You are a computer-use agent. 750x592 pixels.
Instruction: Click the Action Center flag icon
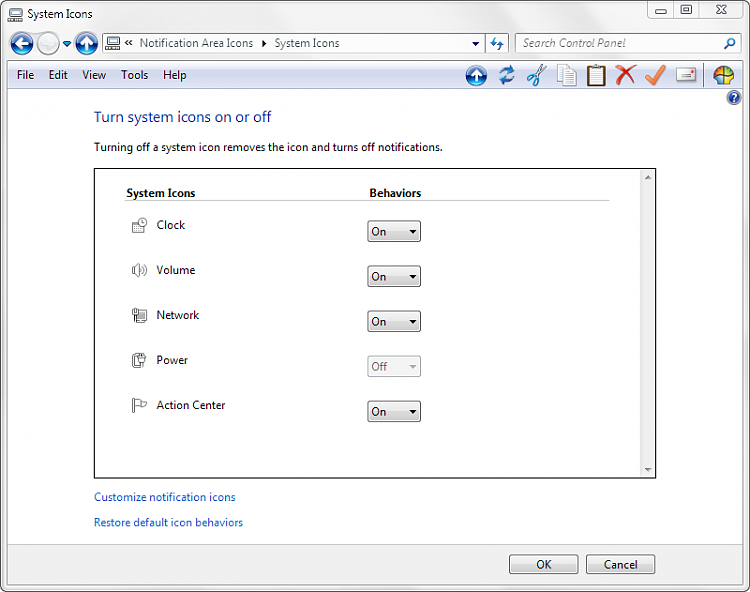coord(139,405)
